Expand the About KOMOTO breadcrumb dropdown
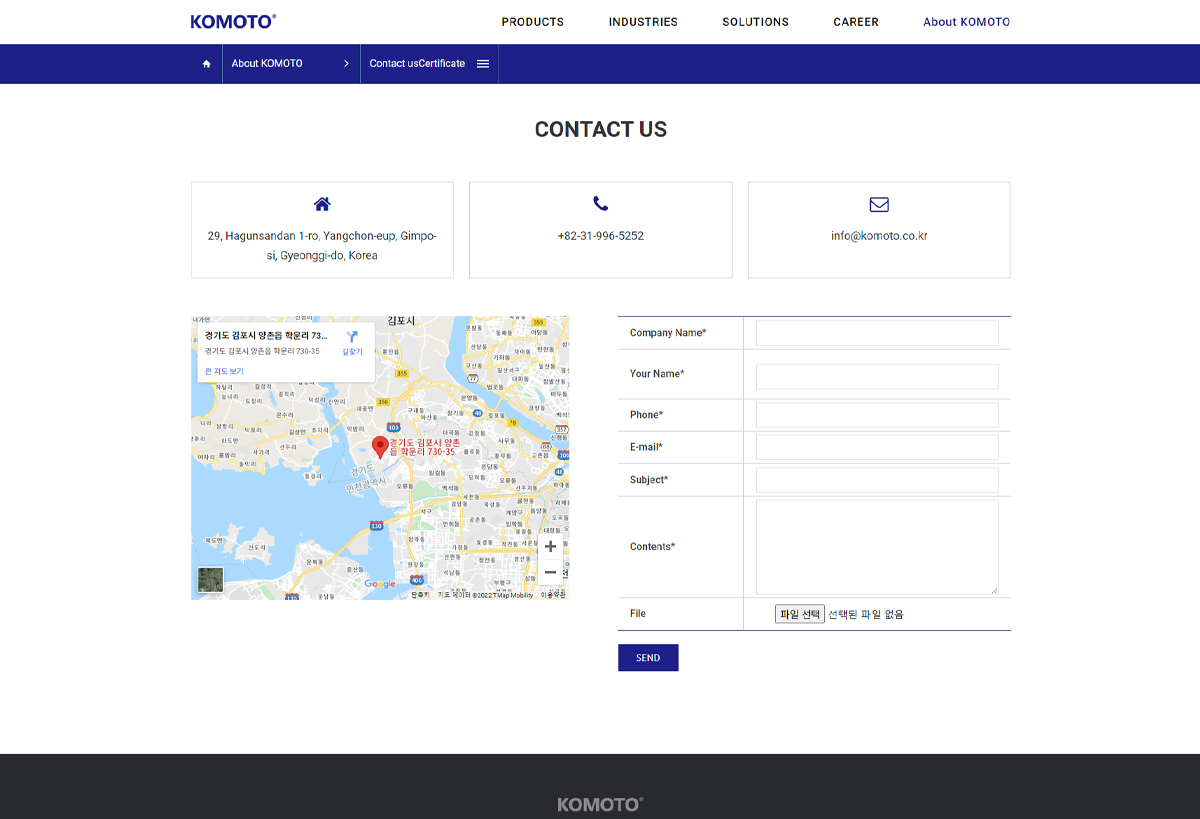 click(291, 63)
